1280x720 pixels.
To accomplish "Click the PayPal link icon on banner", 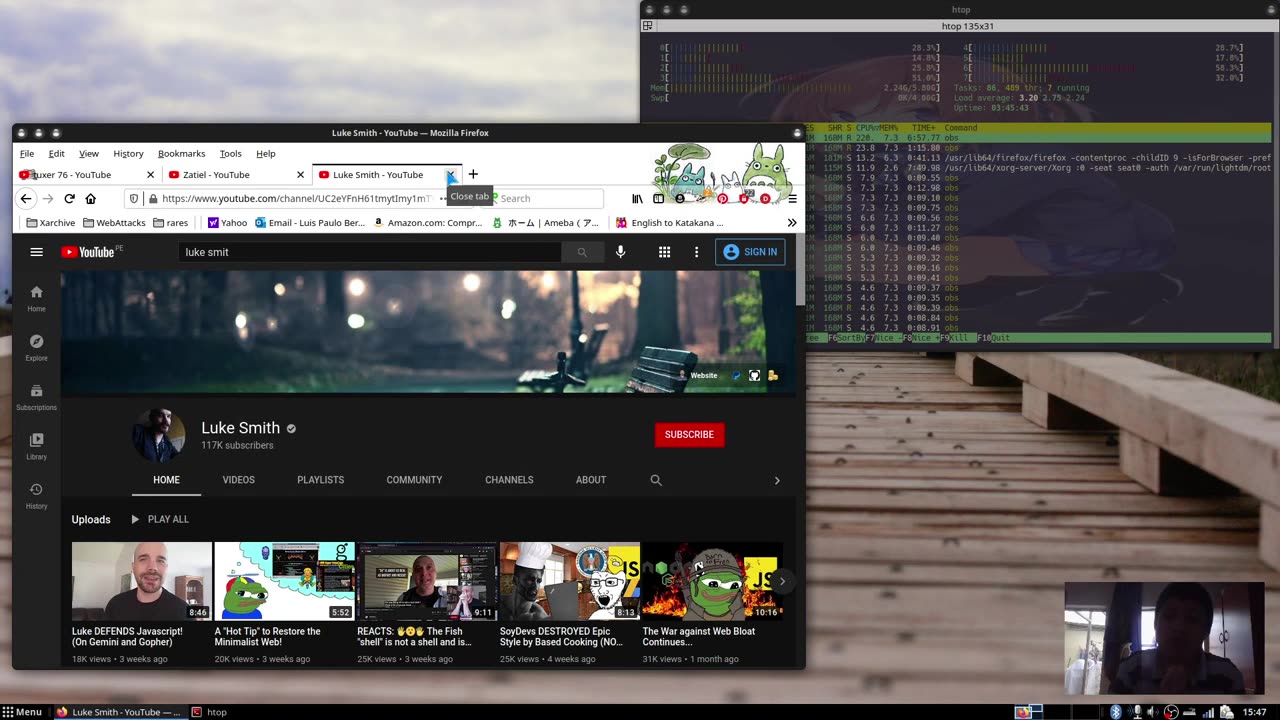I will point(736,375).
